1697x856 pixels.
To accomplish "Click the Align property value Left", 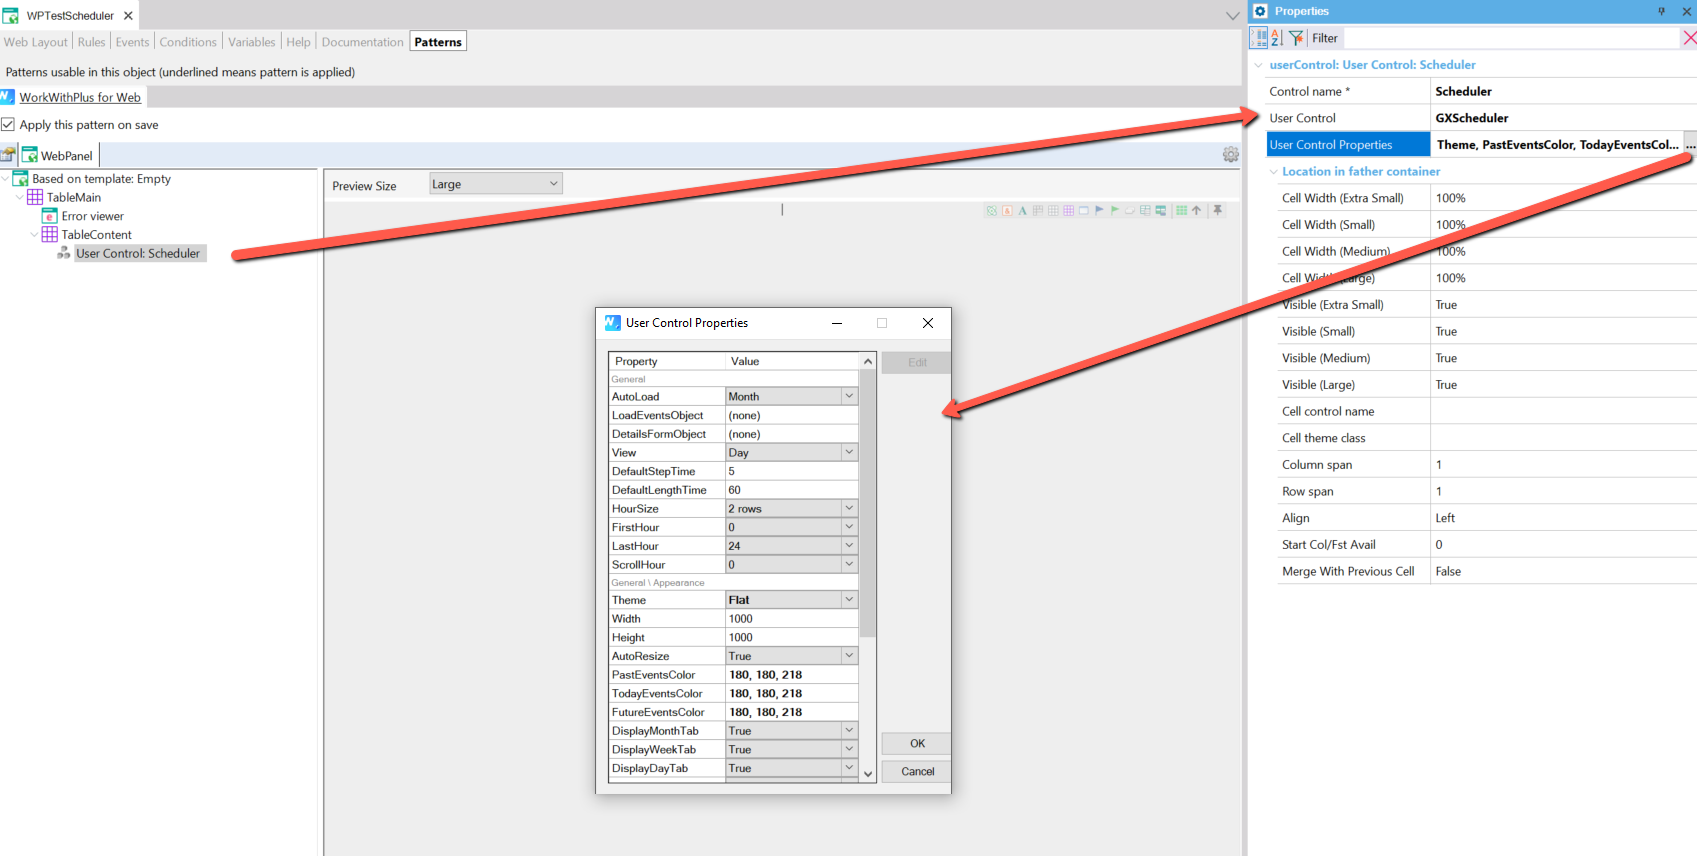I will pyautogui.click(x=1564, y=518).
